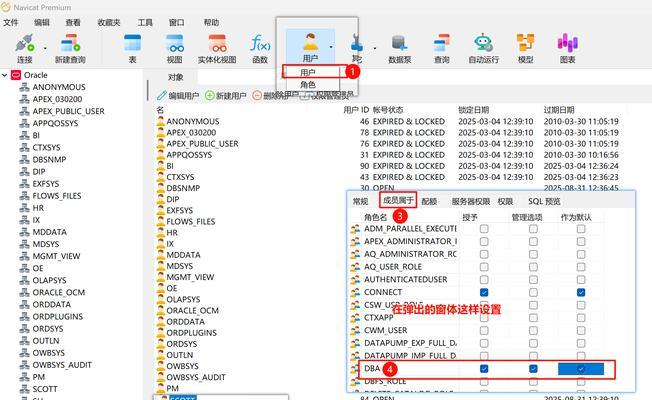Uncheck As Default for CONNECT role

[581, 292]
